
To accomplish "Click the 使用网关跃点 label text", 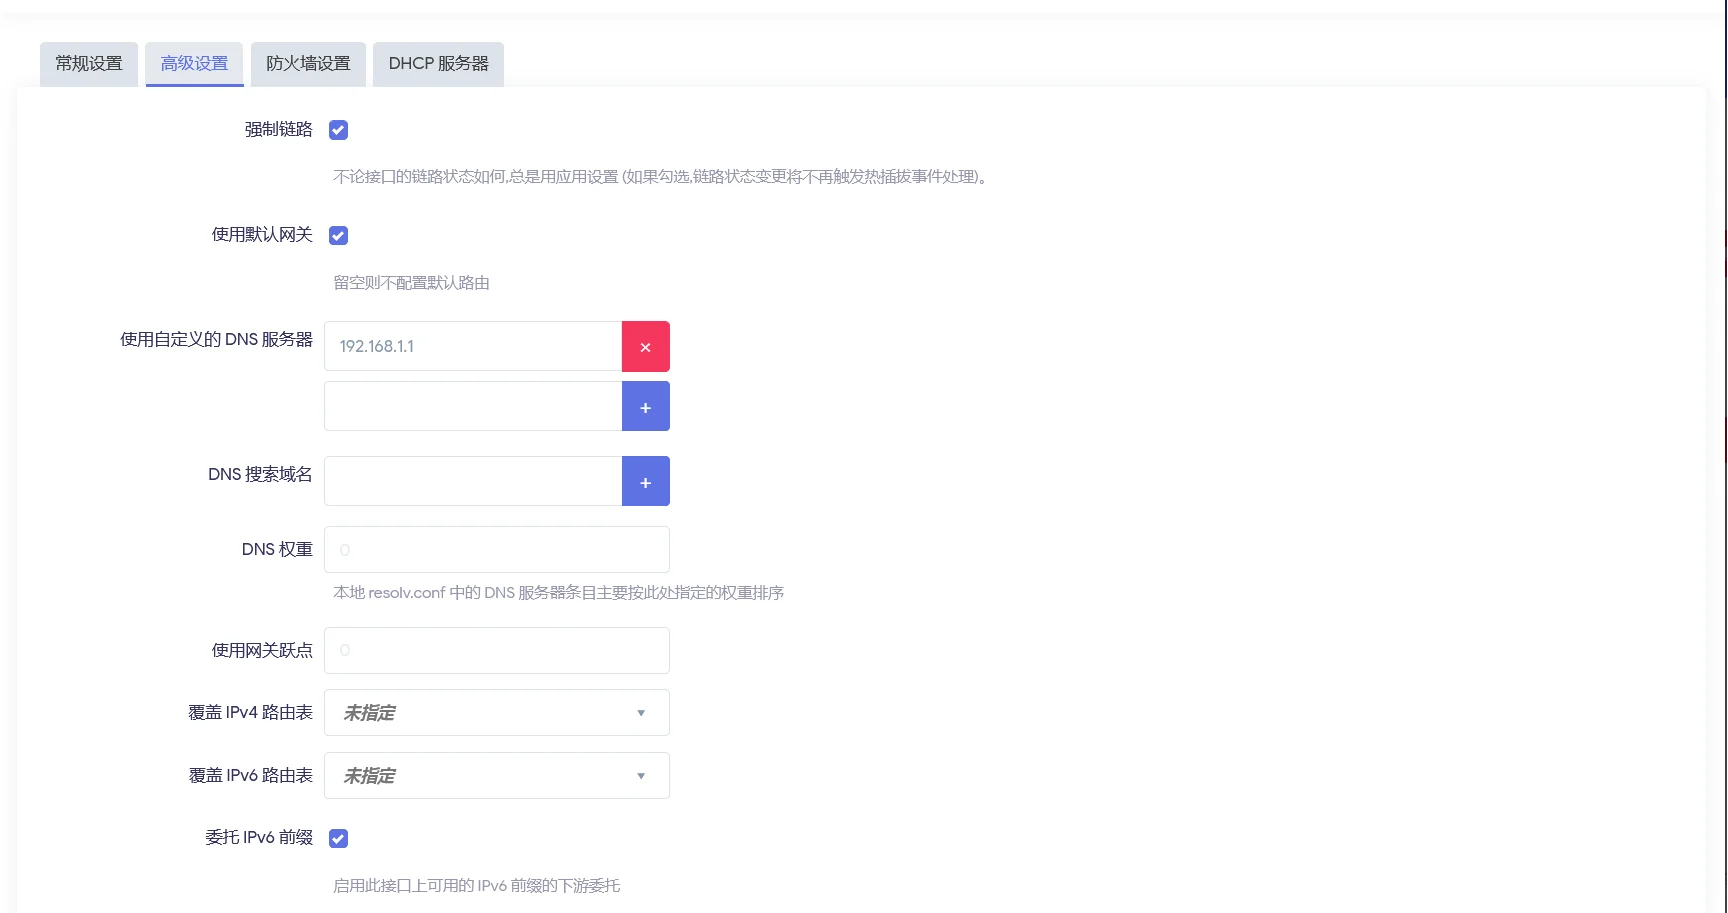I will (262, 650).
